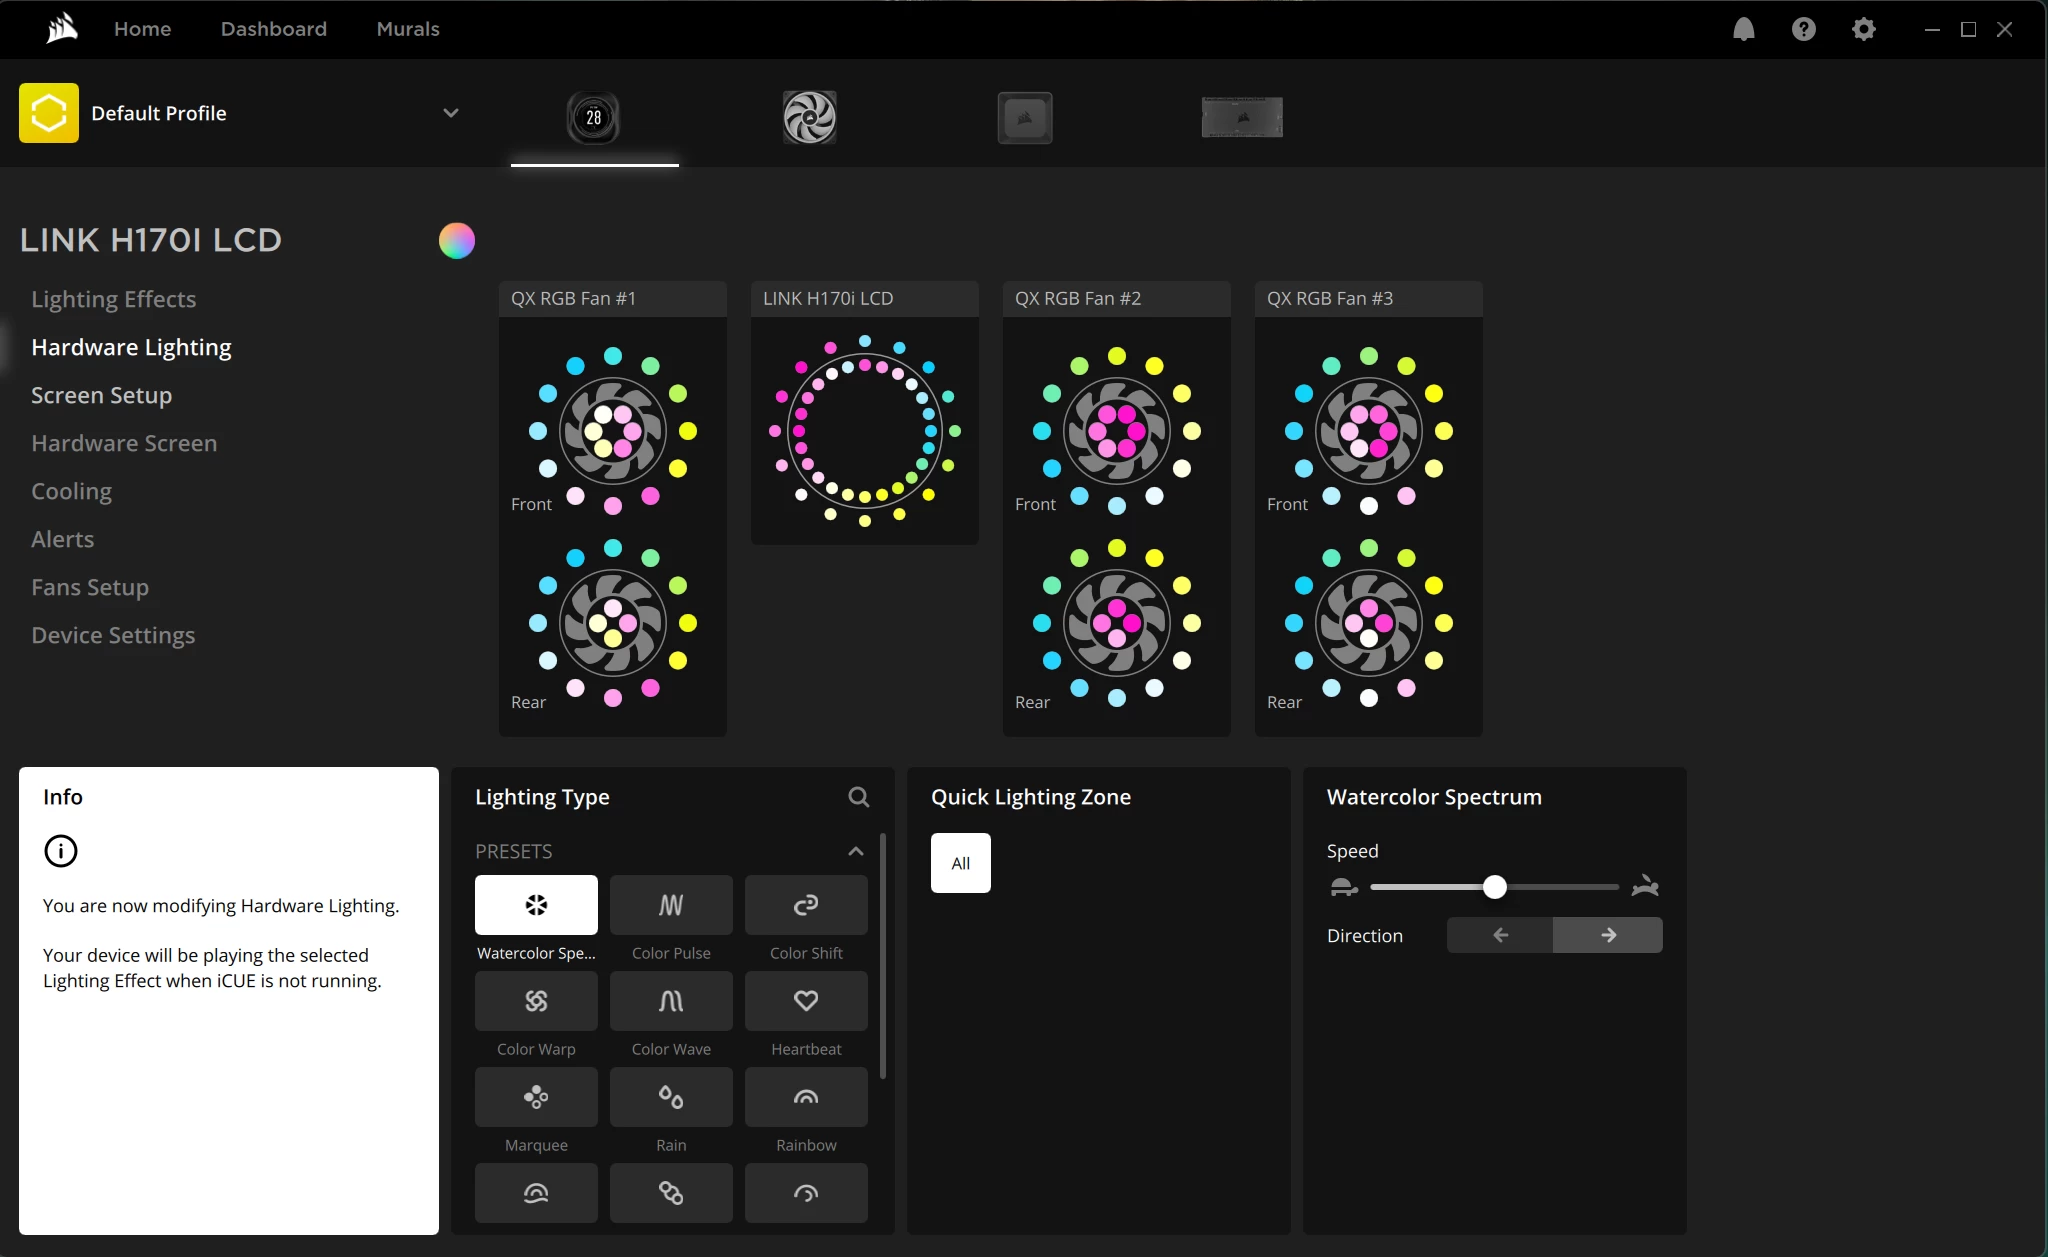Go to Lighting Effects section
This screenshot has height=1257, width=2048.
(x=113, y=299)
